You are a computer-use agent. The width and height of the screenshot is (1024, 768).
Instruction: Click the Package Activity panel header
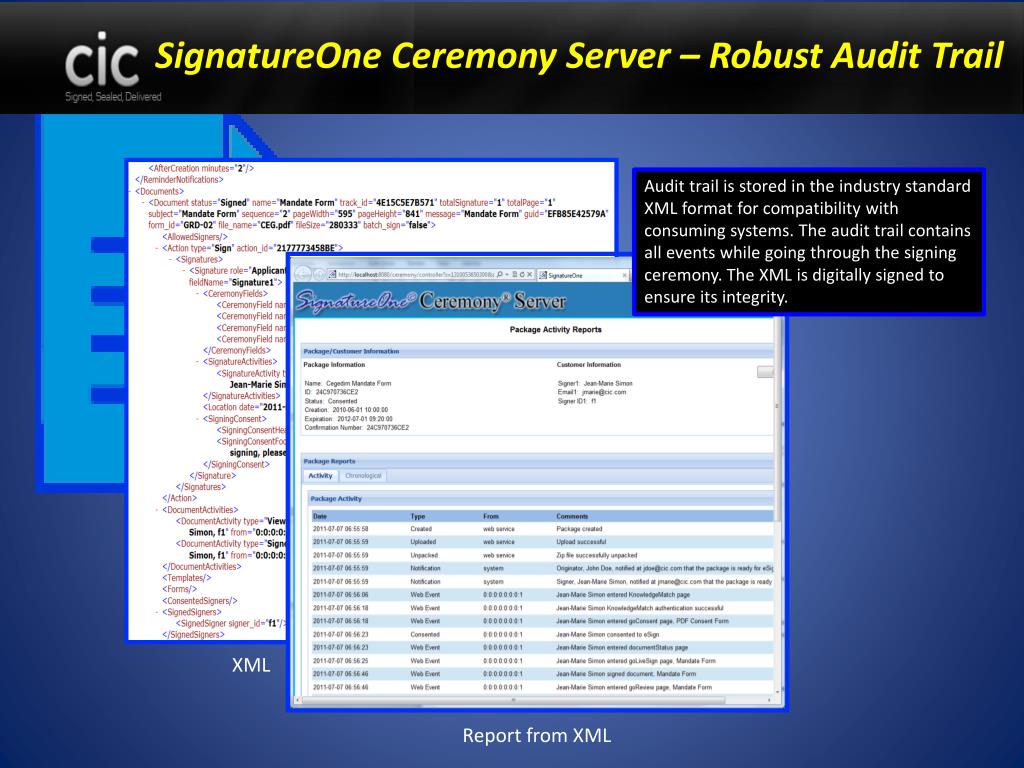point(541,499)
